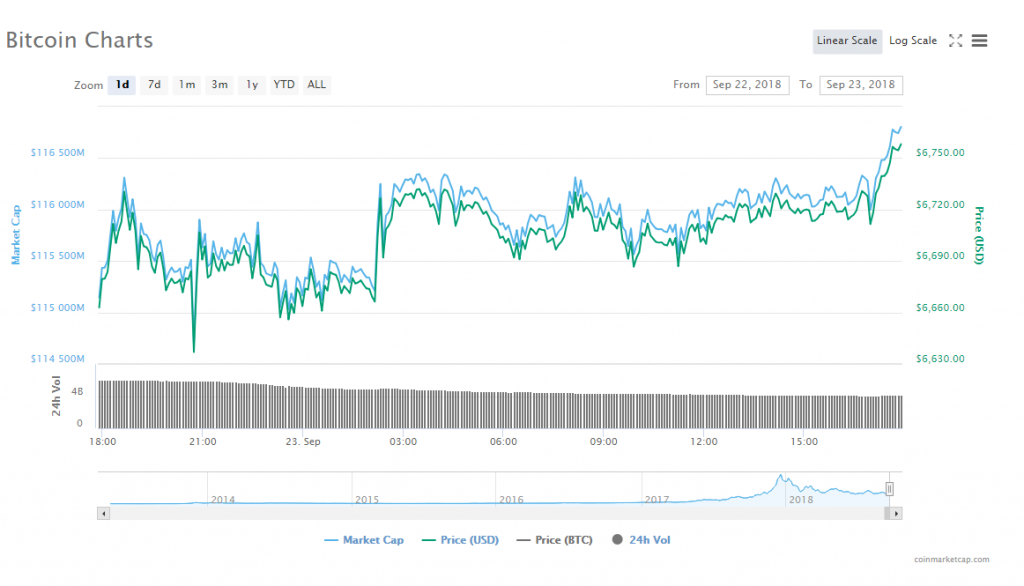Open the chart hamburger menu
The width and height of the screenshot is (1024, 586).
click(980, 41)
